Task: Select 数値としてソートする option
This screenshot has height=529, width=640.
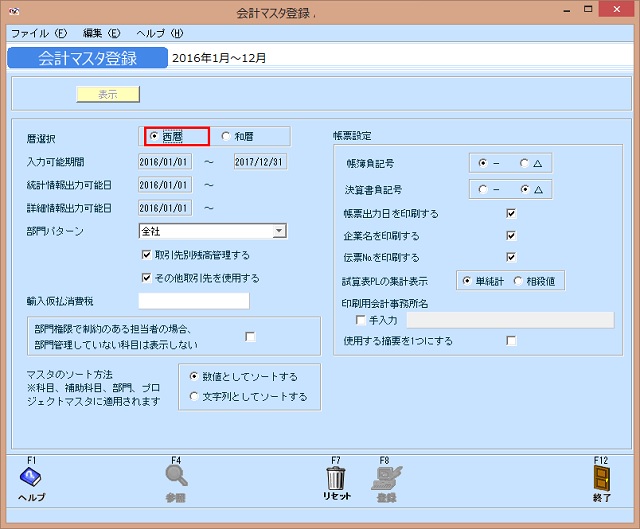Action: pyautogui.click(x=194, y=376)
